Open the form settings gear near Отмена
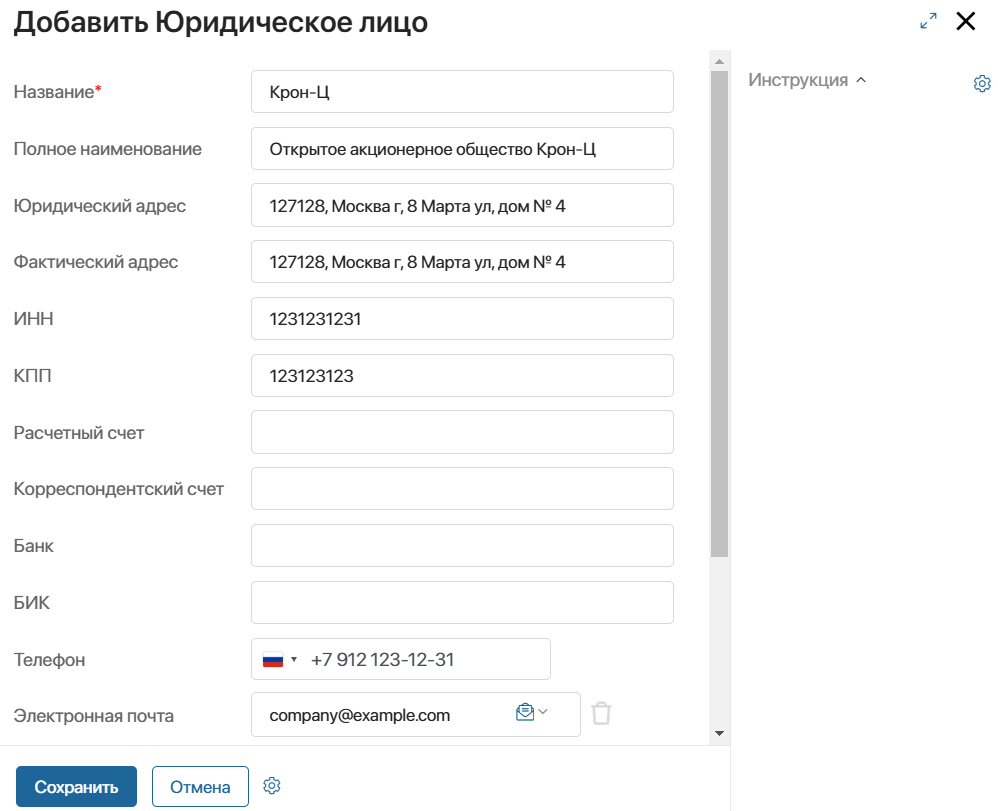The height and width of the screenshot is (811, 998). click(272, 786)
